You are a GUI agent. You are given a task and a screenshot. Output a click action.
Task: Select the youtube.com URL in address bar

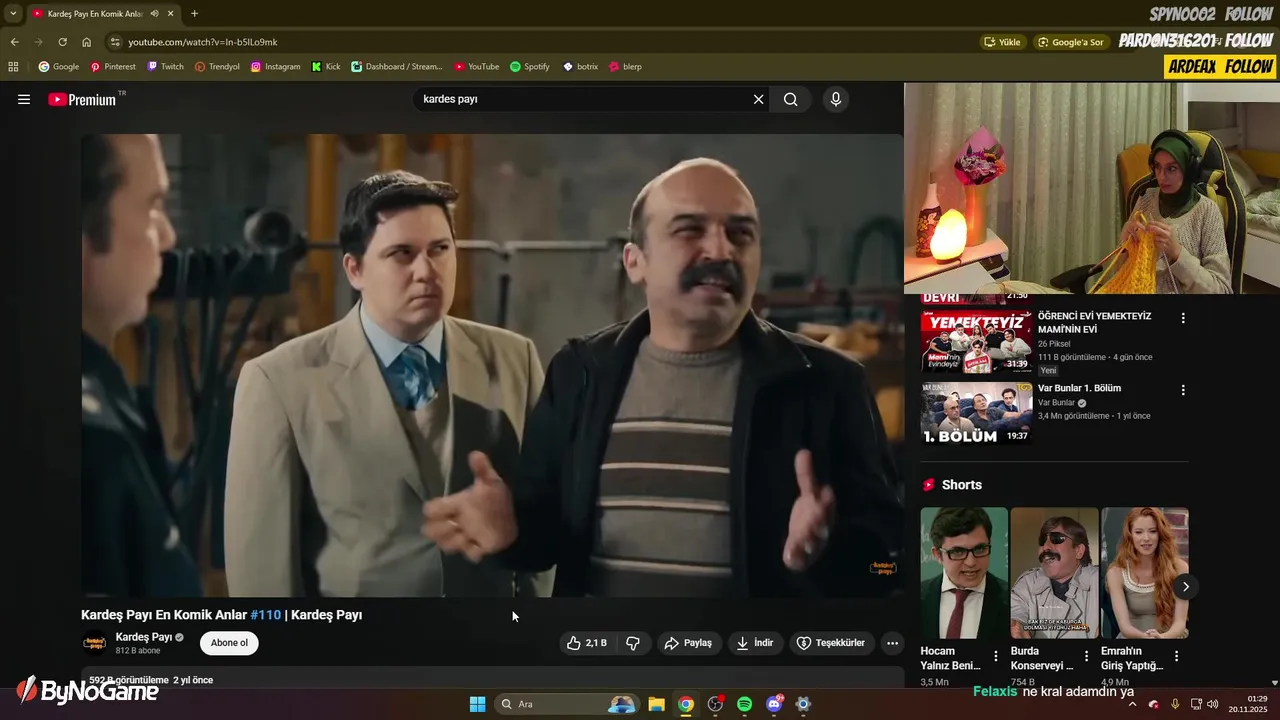click(203, 42)
